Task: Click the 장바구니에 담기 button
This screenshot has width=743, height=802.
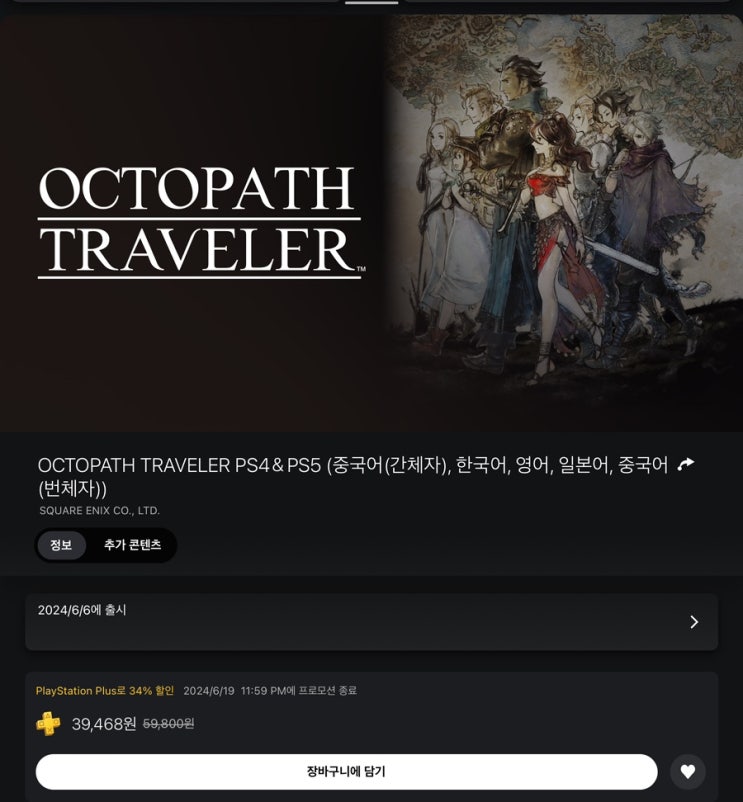Action: point(346,771)
